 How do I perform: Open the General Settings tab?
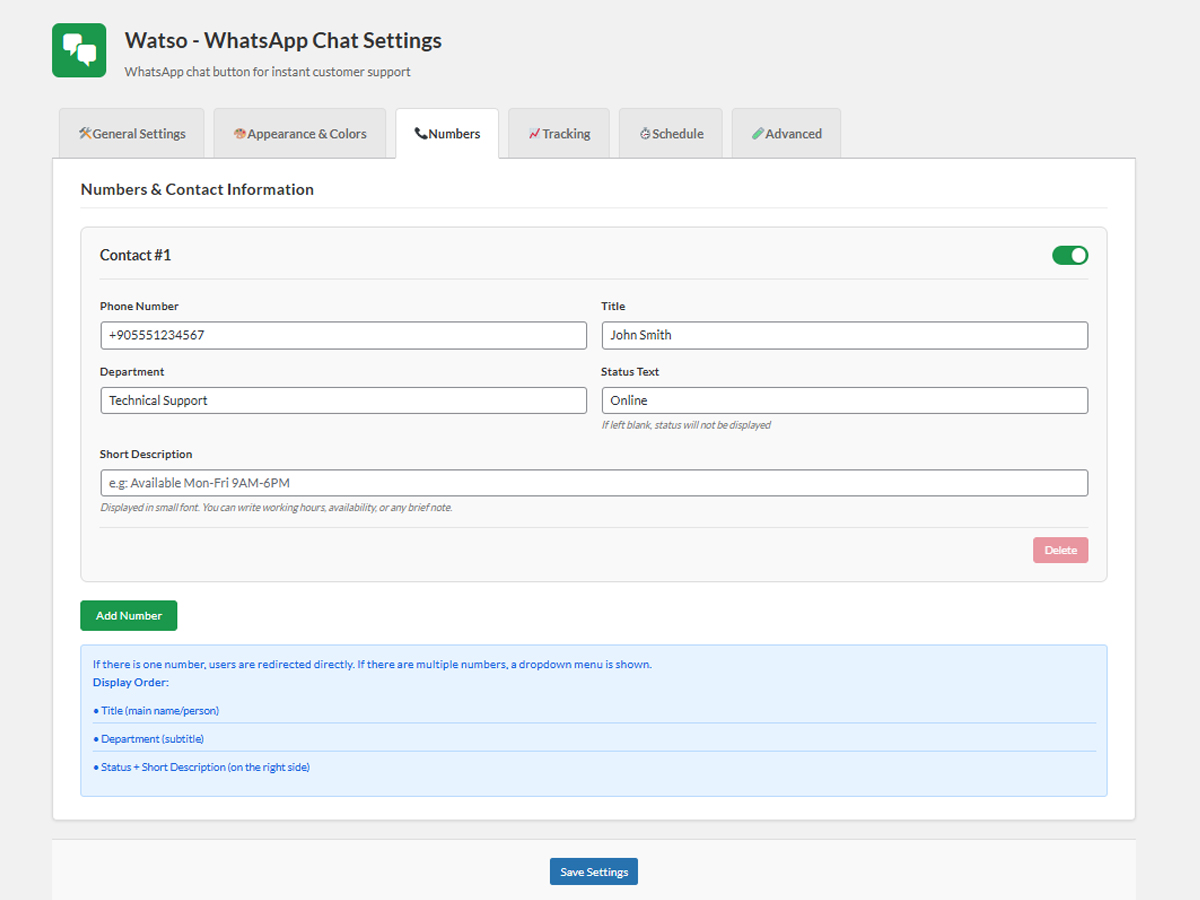coord(132,133)
